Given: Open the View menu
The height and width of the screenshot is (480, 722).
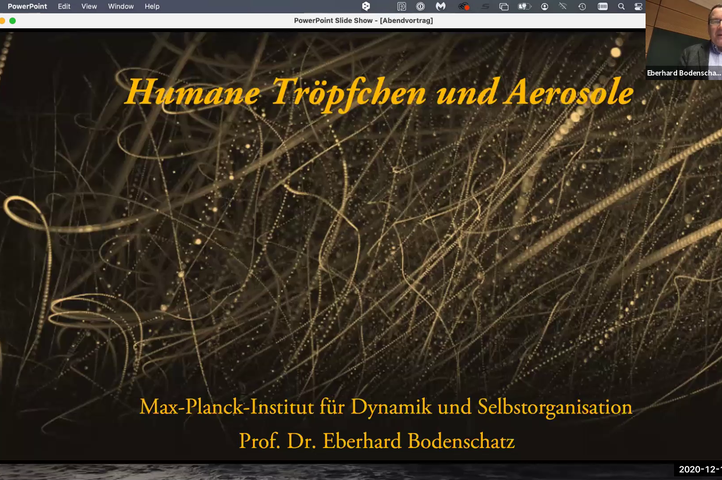Looking at the screenshot, I should [x=89, y=6].
